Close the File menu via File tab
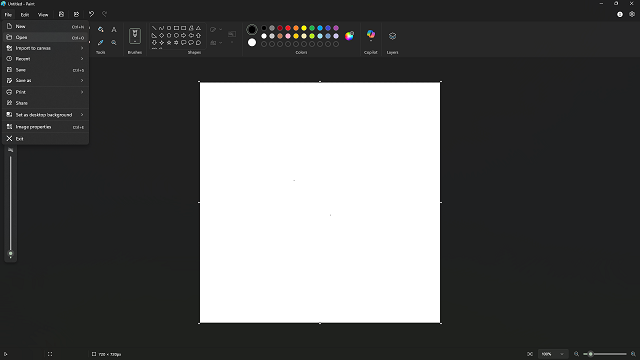Screen dimensions: 640x360 [8, 15]
